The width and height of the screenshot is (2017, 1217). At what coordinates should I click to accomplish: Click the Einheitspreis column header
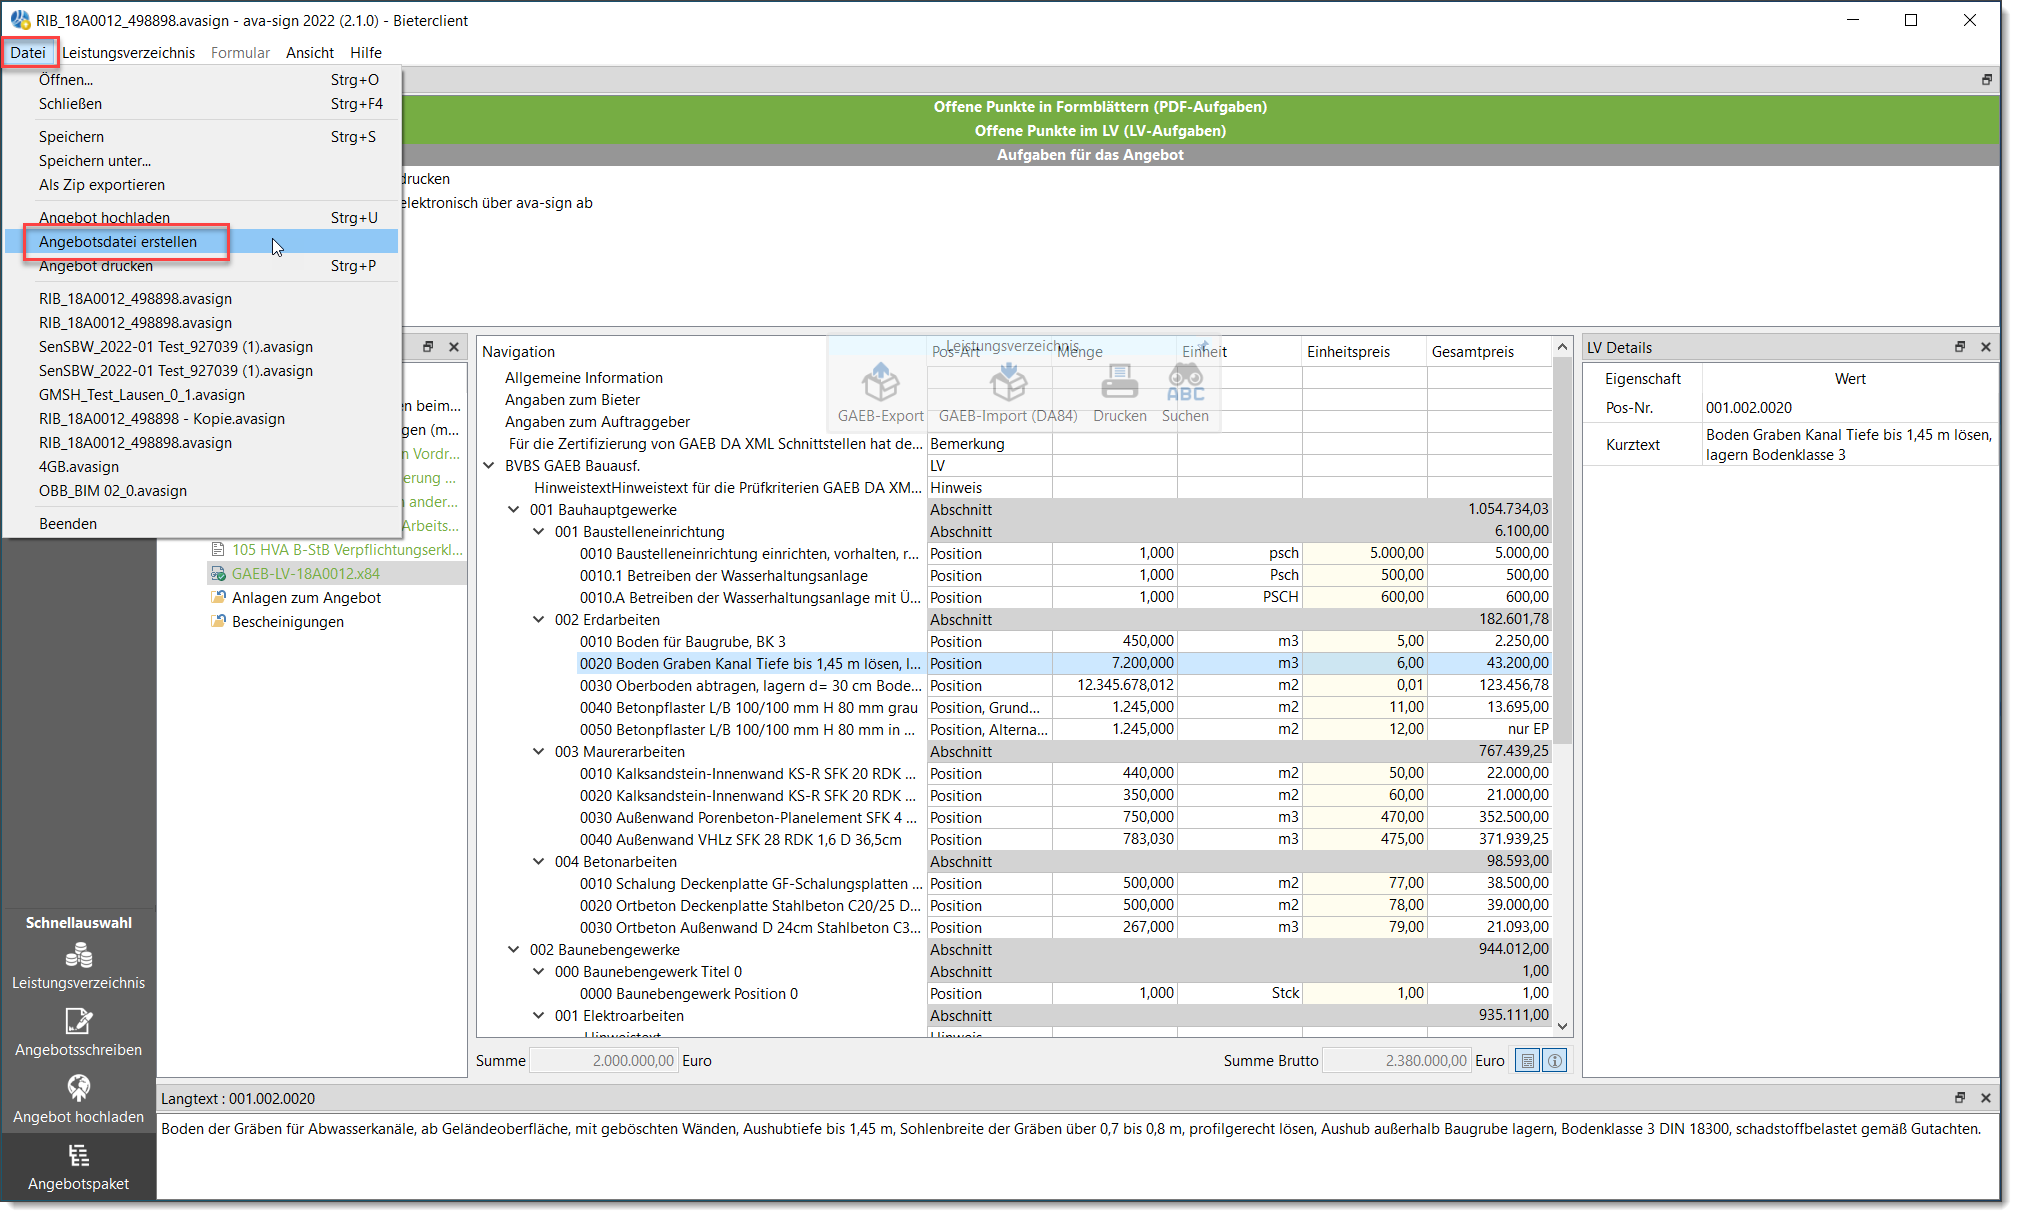click(1365, 352)
